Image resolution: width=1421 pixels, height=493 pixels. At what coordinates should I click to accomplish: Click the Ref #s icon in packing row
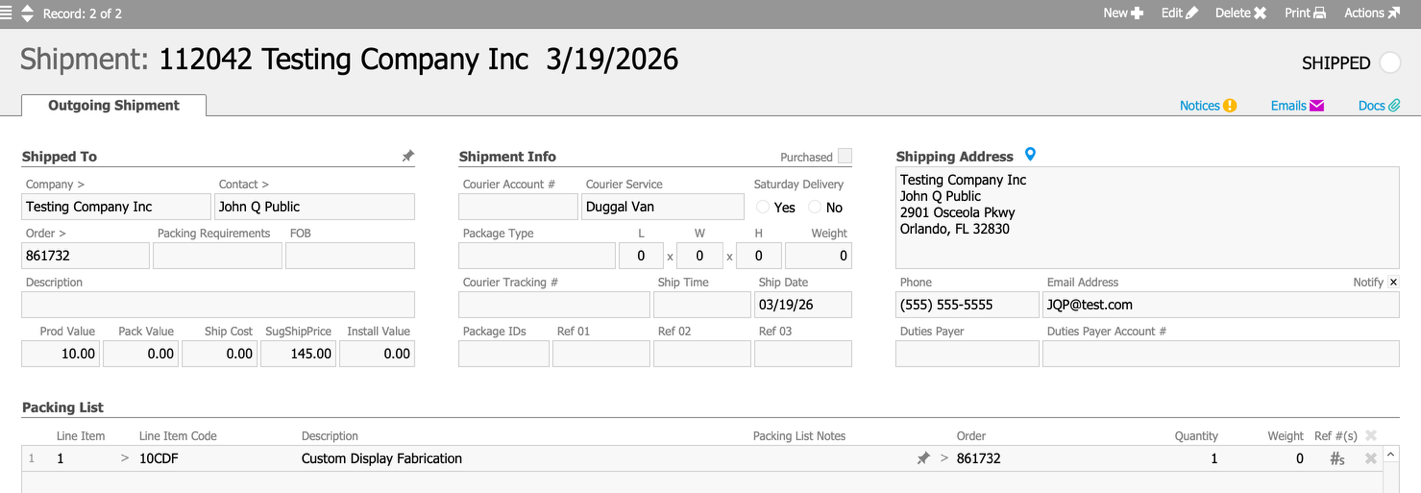1337,459
